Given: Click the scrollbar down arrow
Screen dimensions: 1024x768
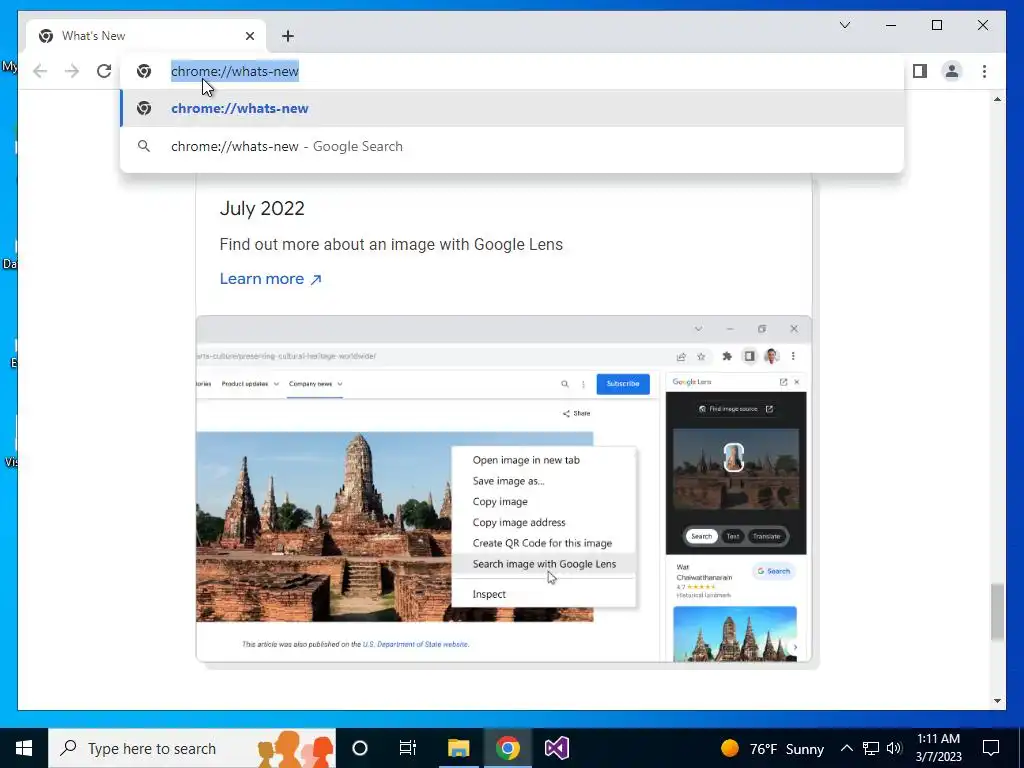Looking at the screenshot, I should click(x=997, y=701).
